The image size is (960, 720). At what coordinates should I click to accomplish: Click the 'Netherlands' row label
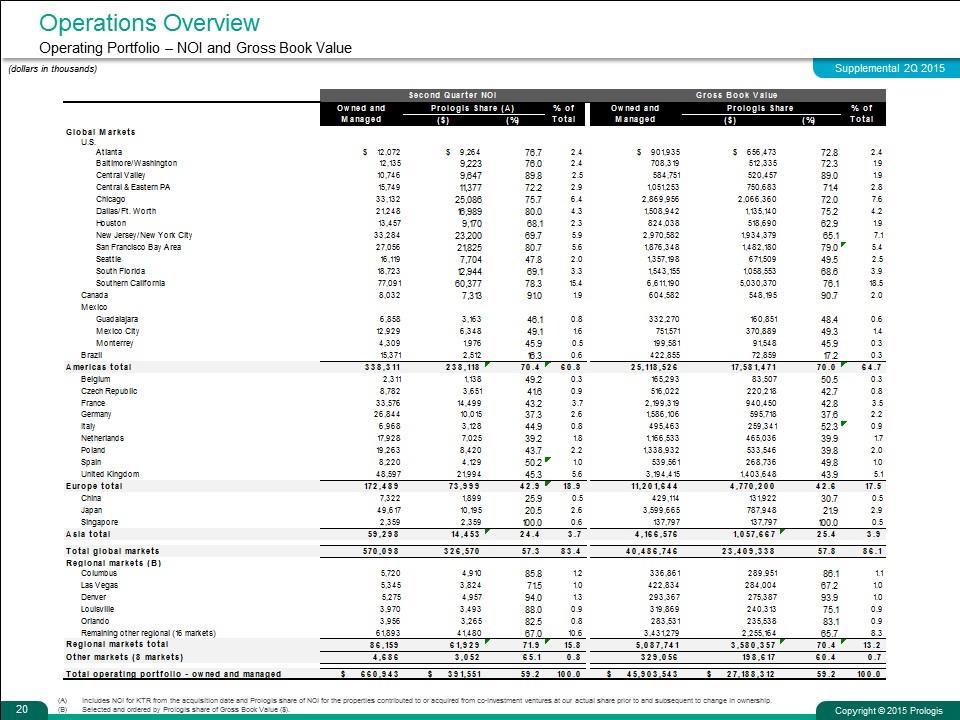click(102, 438)
